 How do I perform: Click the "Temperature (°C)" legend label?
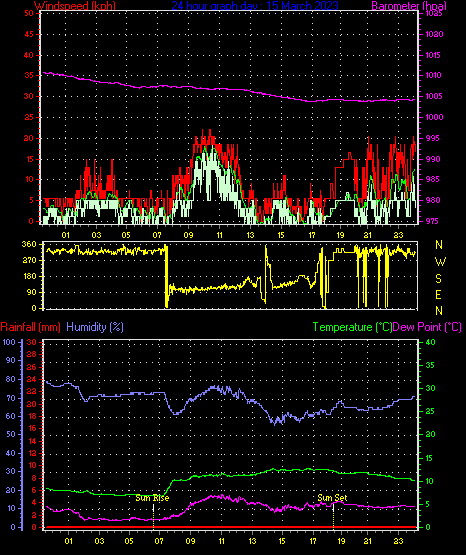352,327
